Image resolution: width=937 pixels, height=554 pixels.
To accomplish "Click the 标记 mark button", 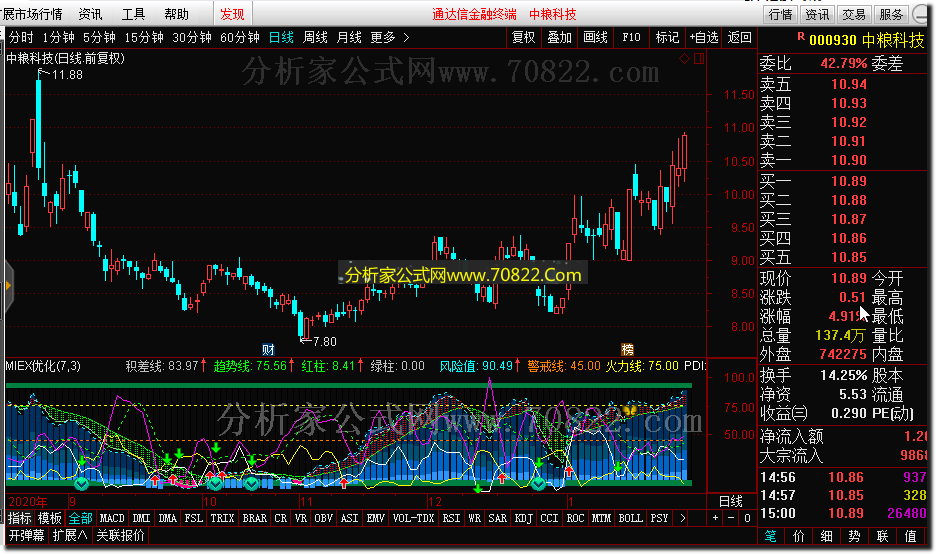I will pyautogui.click(x=667, y=38).
